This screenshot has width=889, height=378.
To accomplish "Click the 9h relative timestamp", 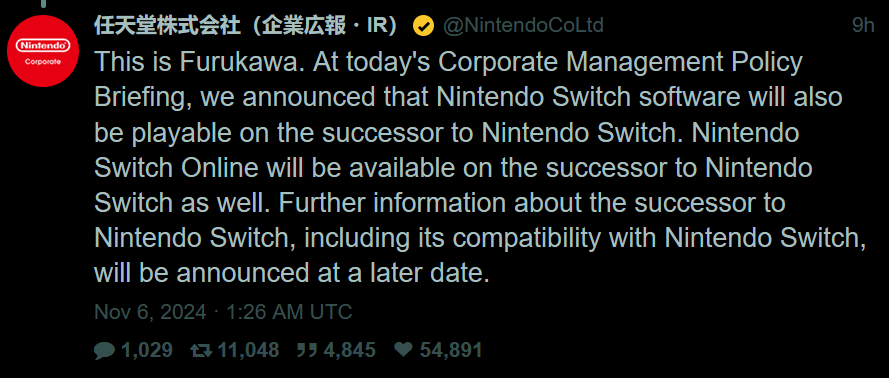I will coord(863,26).
